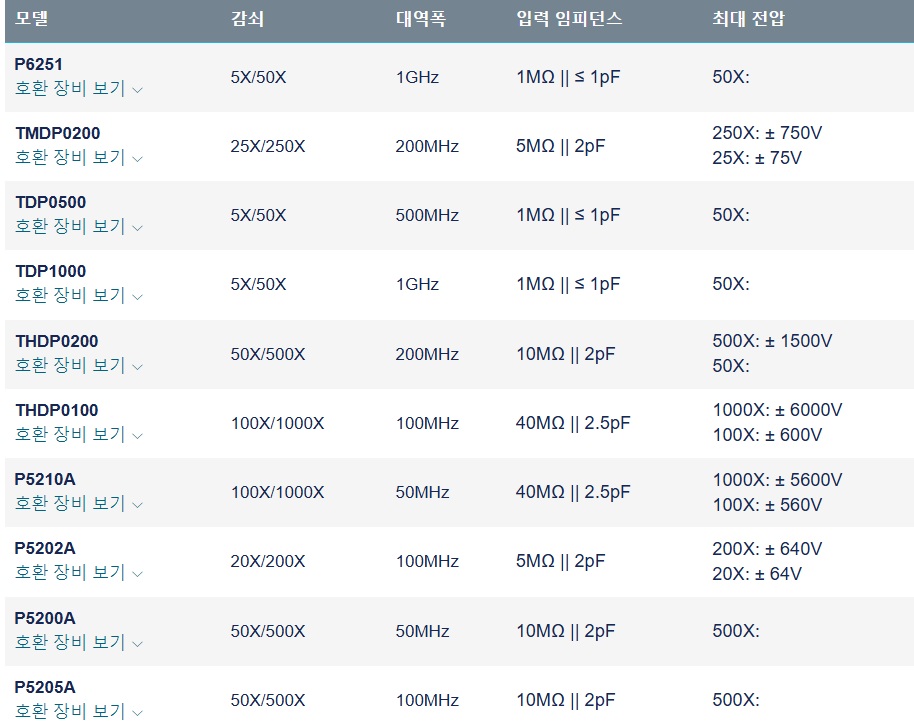This screenshot has height=724, width=914.
Task: Click 5MΩ || 2pF impedance for P5202A
Action: point(560,561)
